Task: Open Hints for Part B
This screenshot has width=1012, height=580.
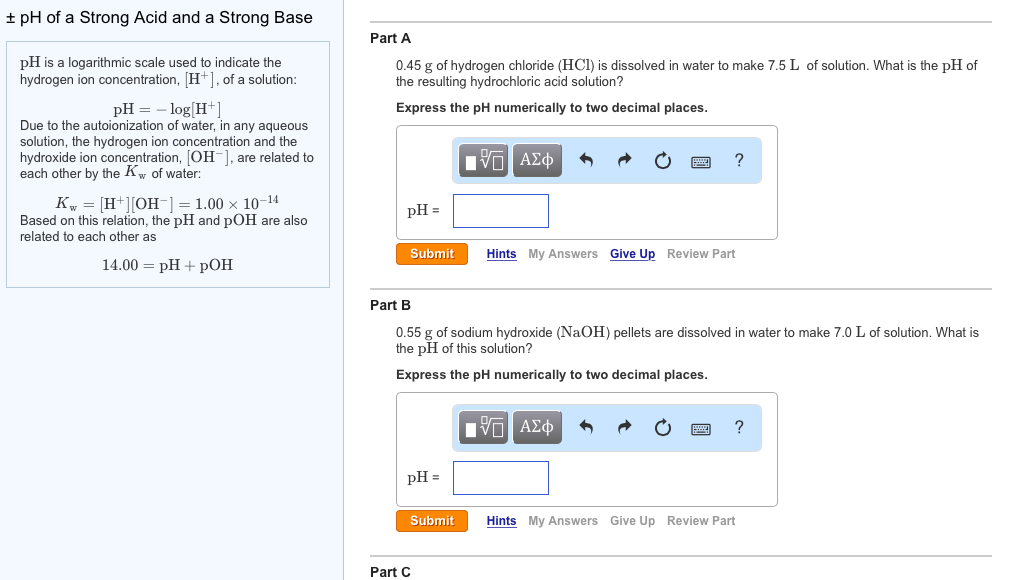Action: (x=501, y=520)
